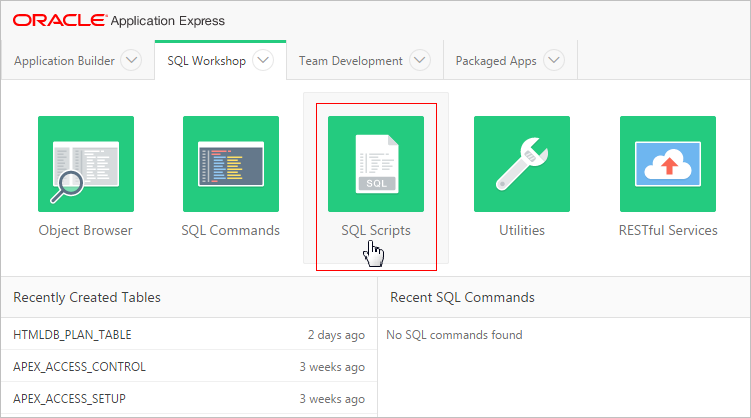Open the Utilities wrench icon
Image resolution: width=751 pixels, height=418 pixels.
[x=521, y=164]
